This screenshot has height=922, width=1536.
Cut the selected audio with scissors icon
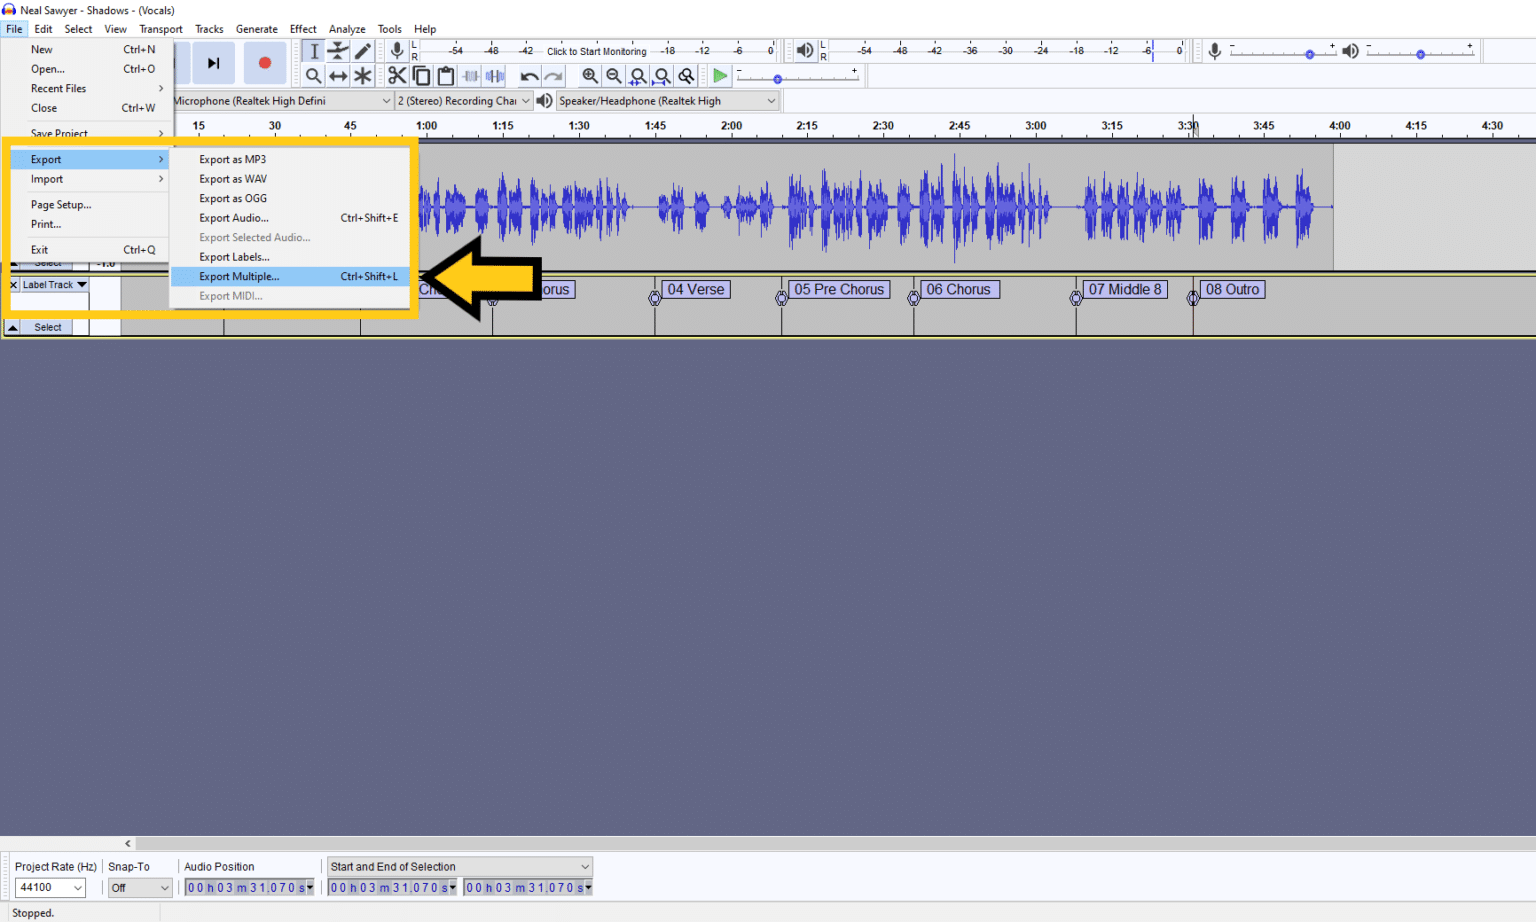[x=397, y=75]
